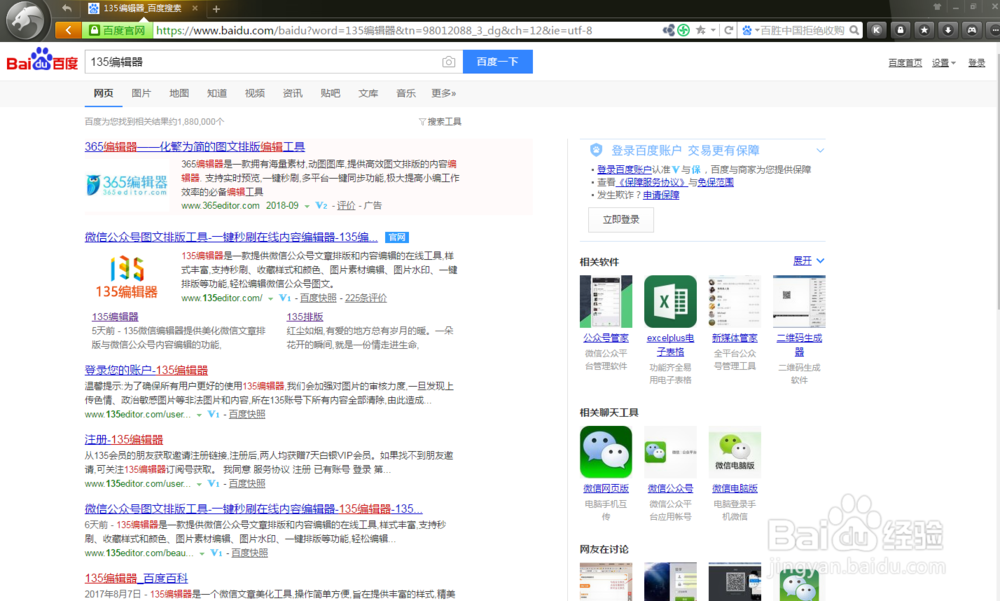Click the undo arrow icon beside the tab
Viewport: 1000px width, 601px height.
pyautogui.click(x=67, y=8)
